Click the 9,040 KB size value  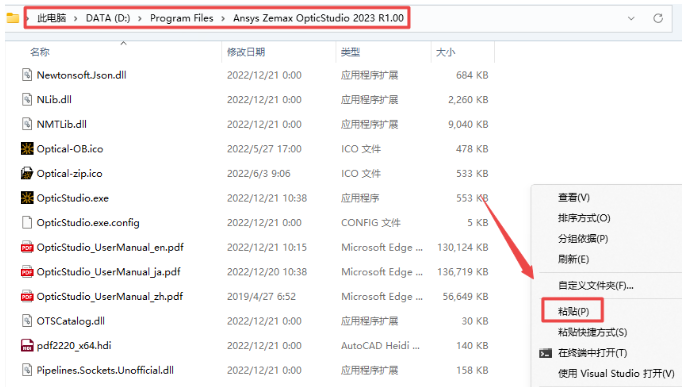(x=468, y=124)
